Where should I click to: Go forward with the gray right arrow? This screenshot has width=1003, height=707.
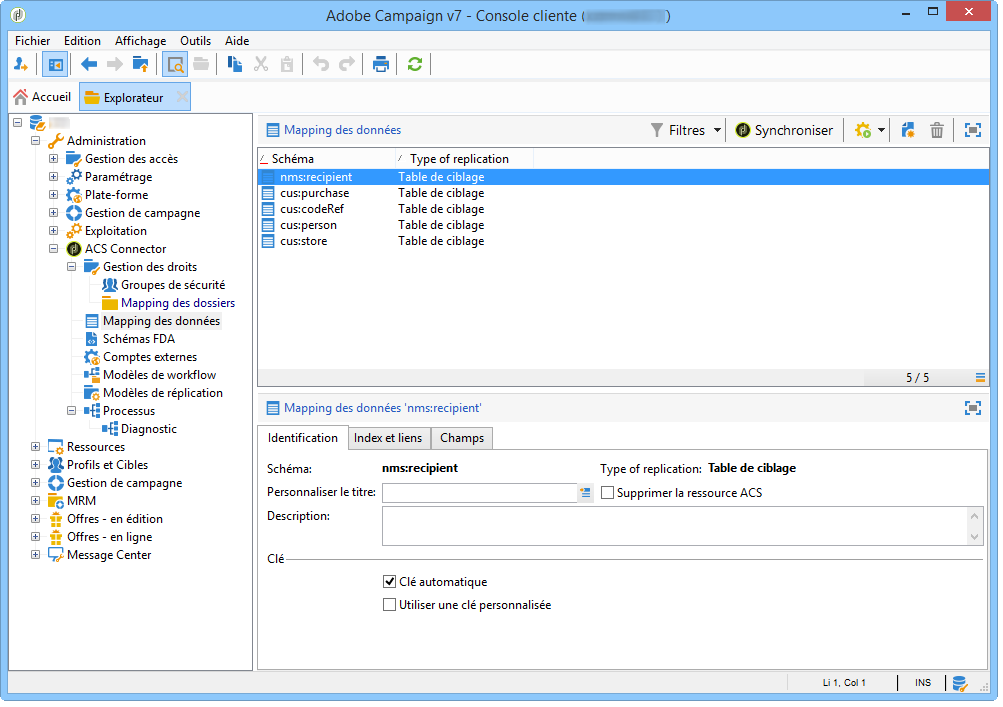(115, 65)
